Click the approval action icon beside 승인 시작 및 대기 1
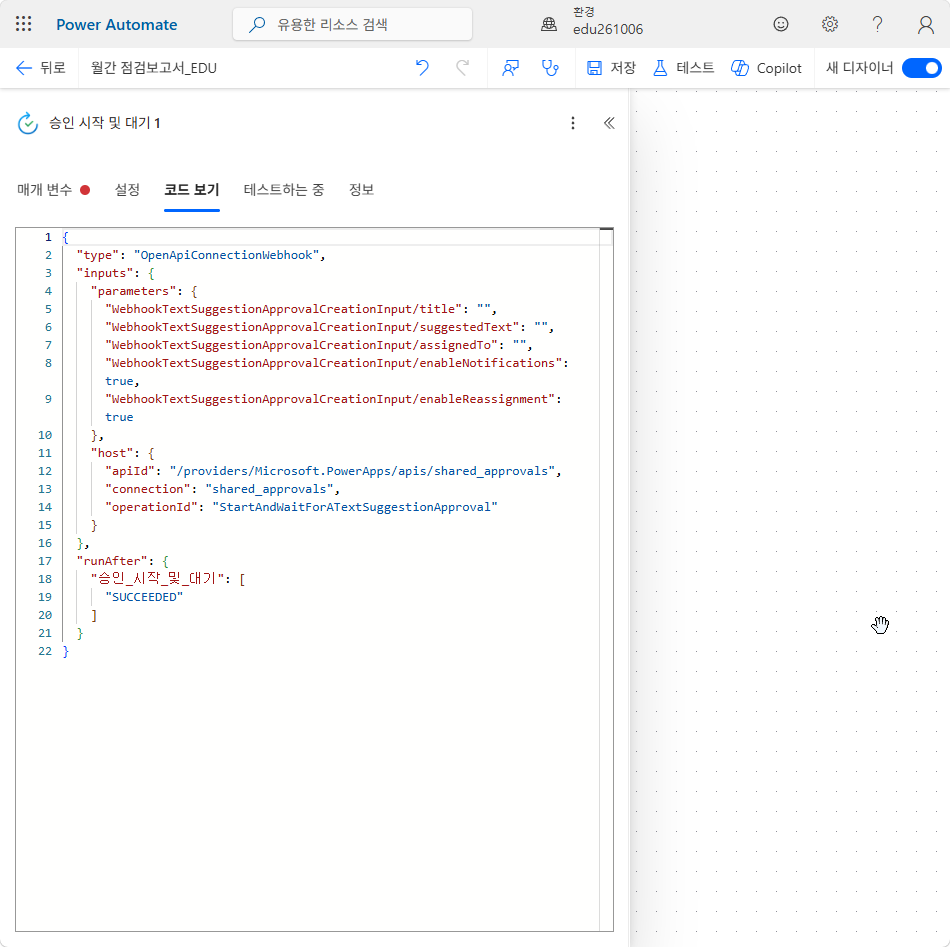 pyautogui.click(x=28, y=123)
